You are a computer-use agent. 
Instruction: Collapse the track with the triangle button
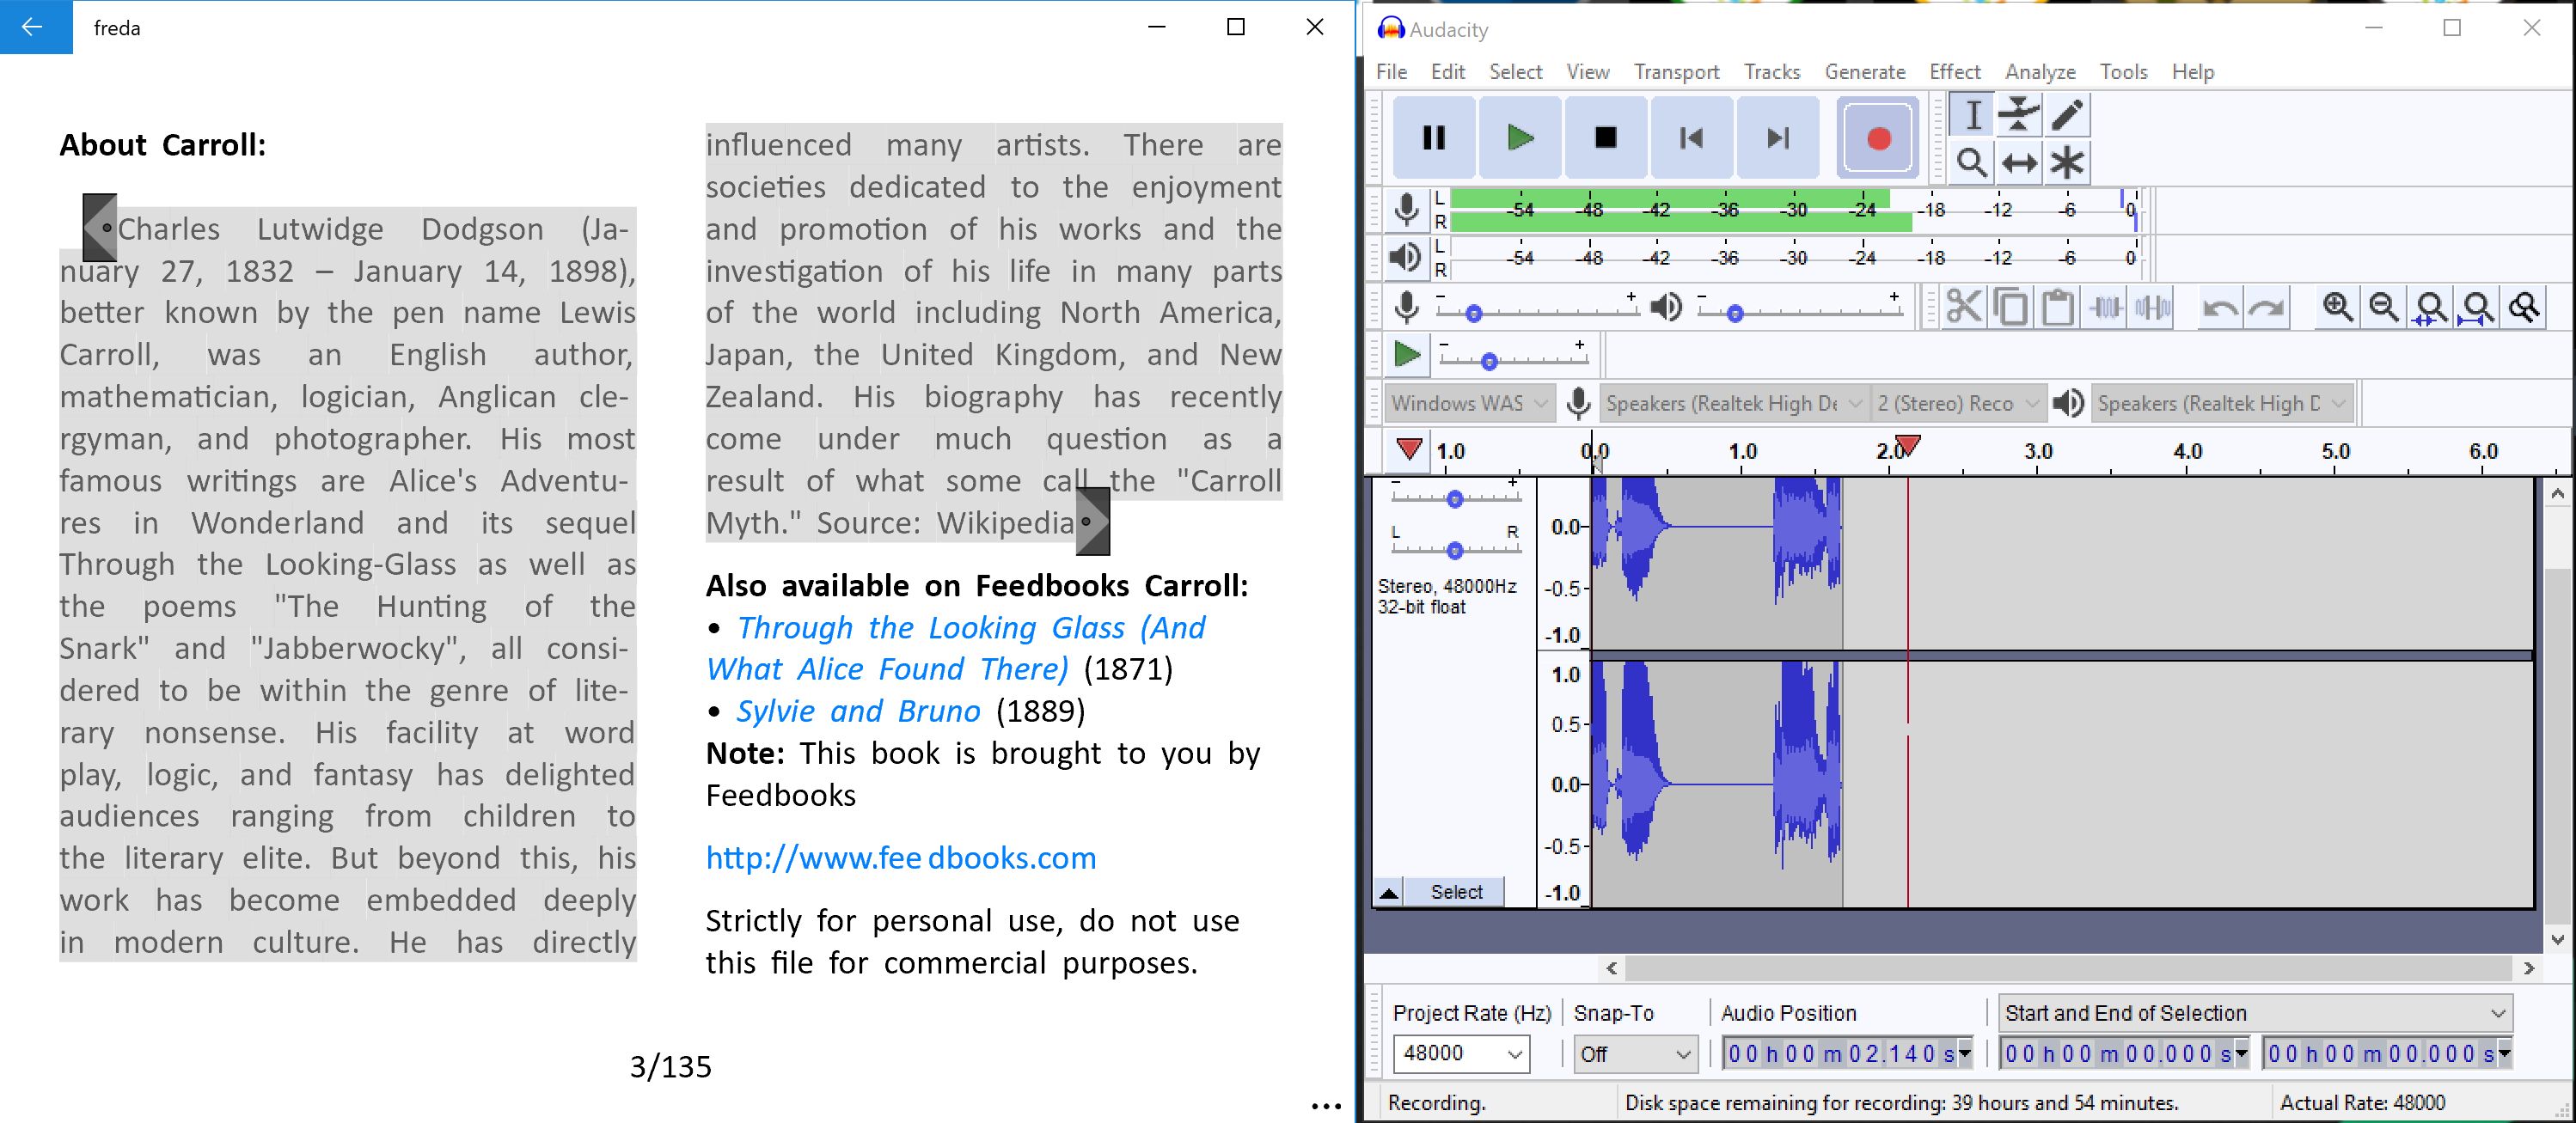coord(1389,893)
